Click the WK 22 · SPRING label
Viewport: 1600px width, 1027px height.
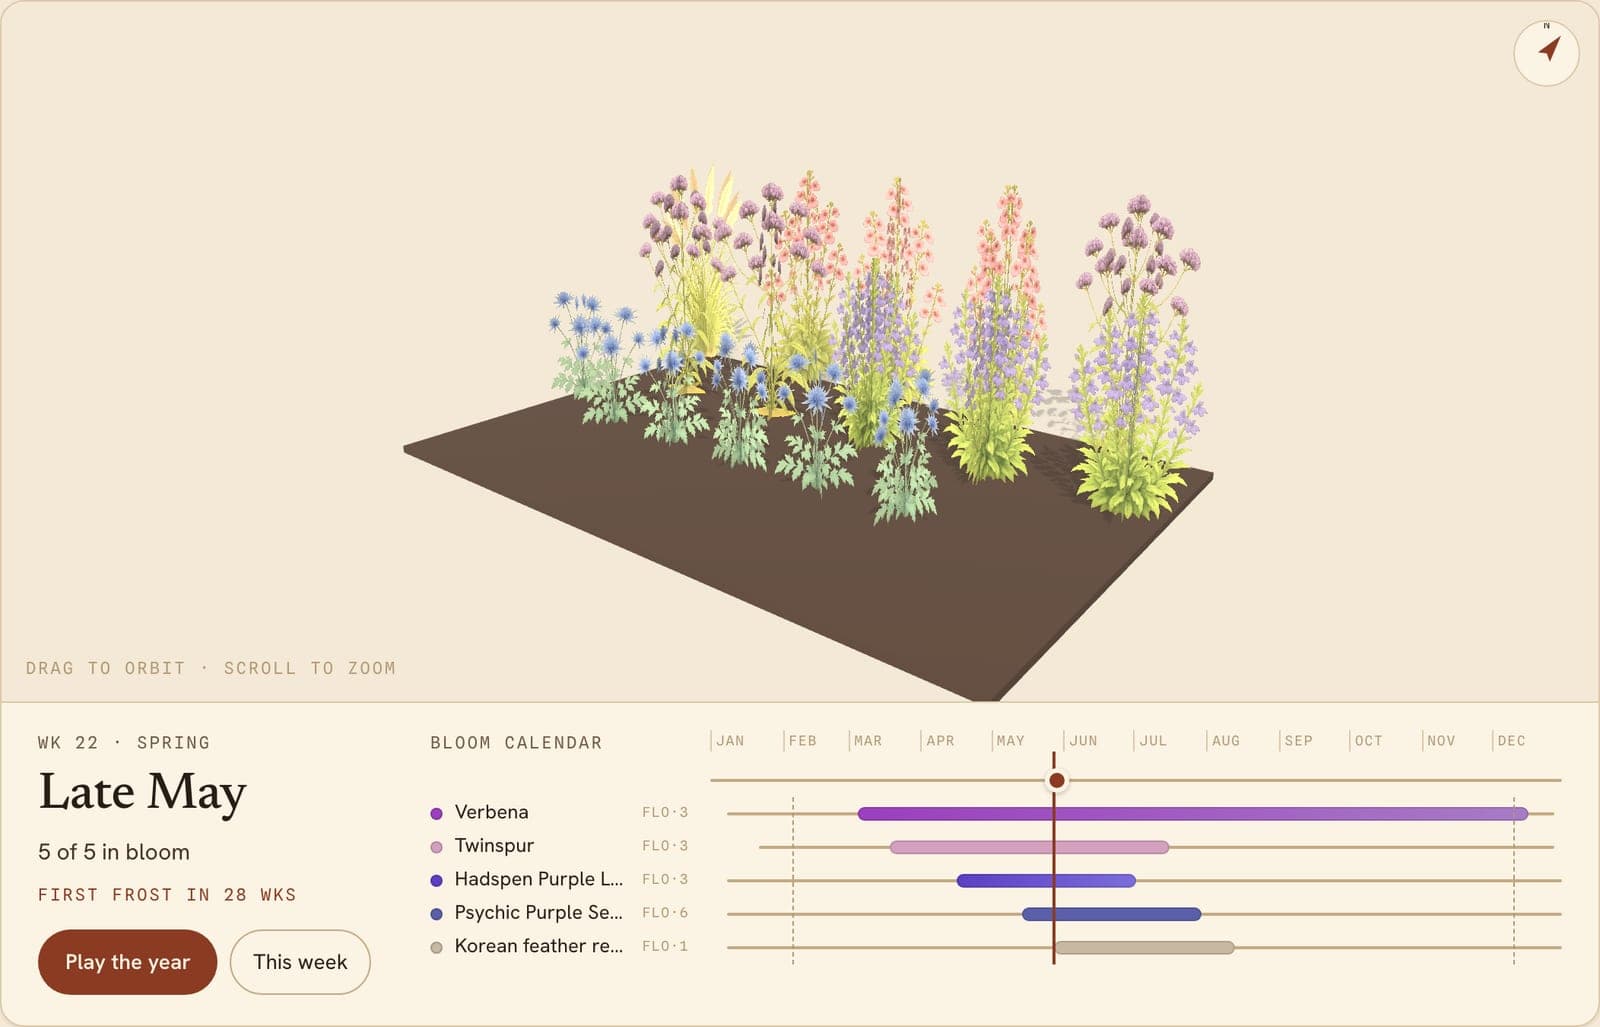coord(124,743)
